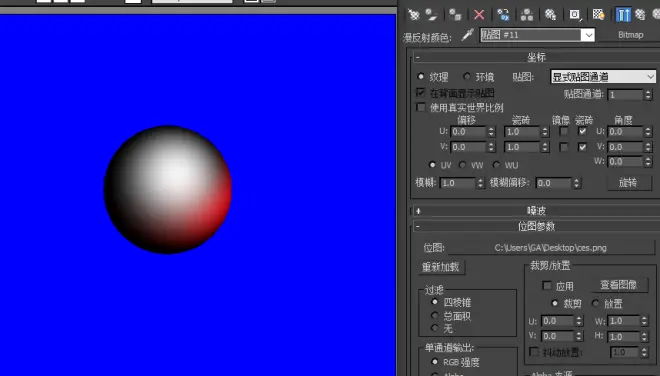Select the 环境 radio button
Viewport: 660px width, 376px height.
466,77
